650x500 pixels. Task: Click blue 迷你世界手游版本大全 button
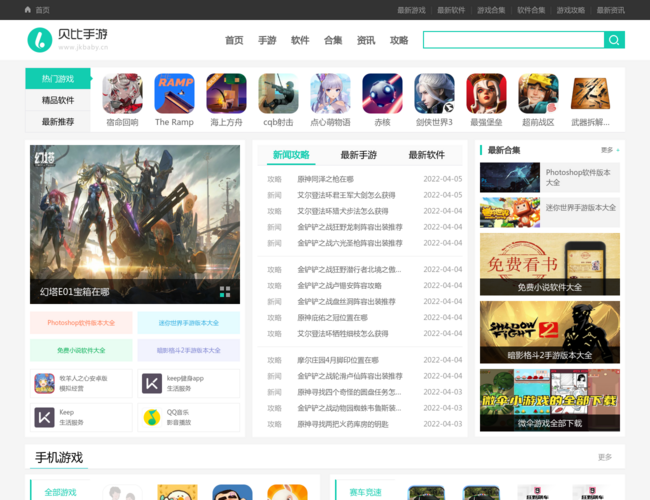[189, 323]
